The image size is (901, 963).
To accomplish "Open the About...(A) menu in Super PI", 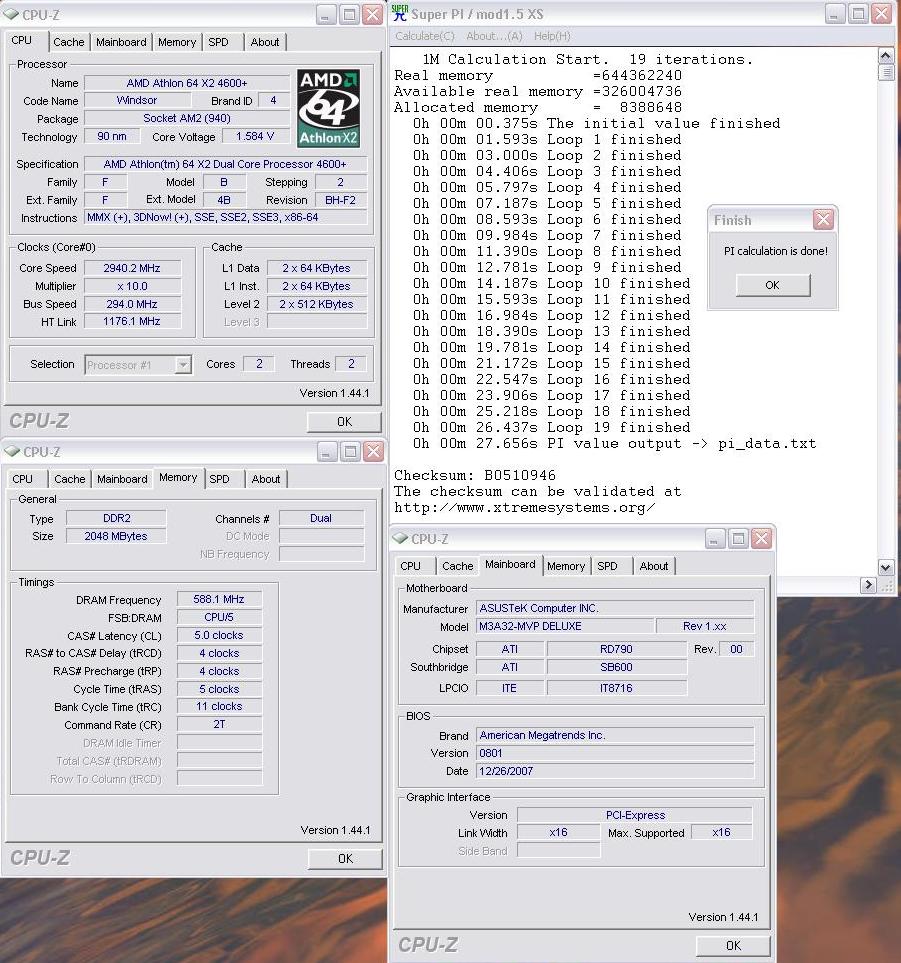I will point(494,36).
